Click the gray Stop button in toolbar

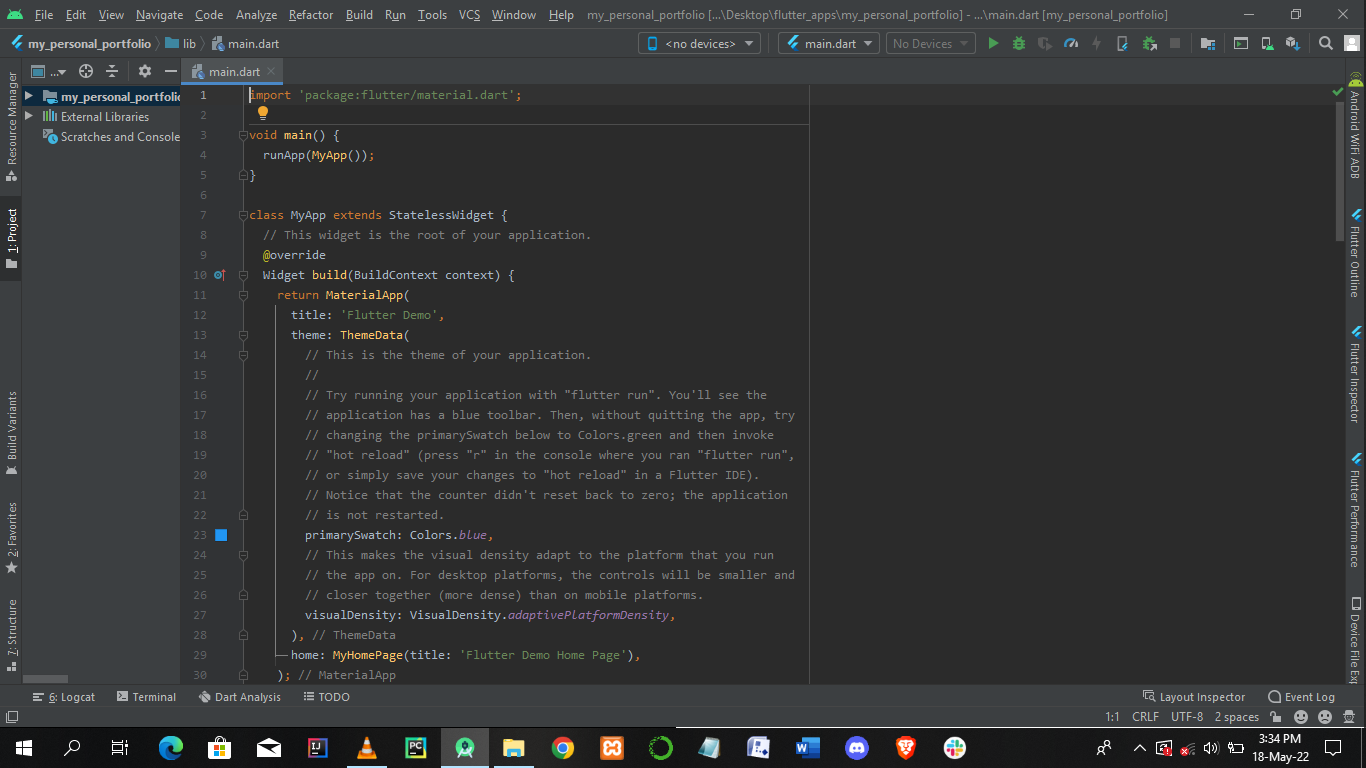pos(1175,43)
